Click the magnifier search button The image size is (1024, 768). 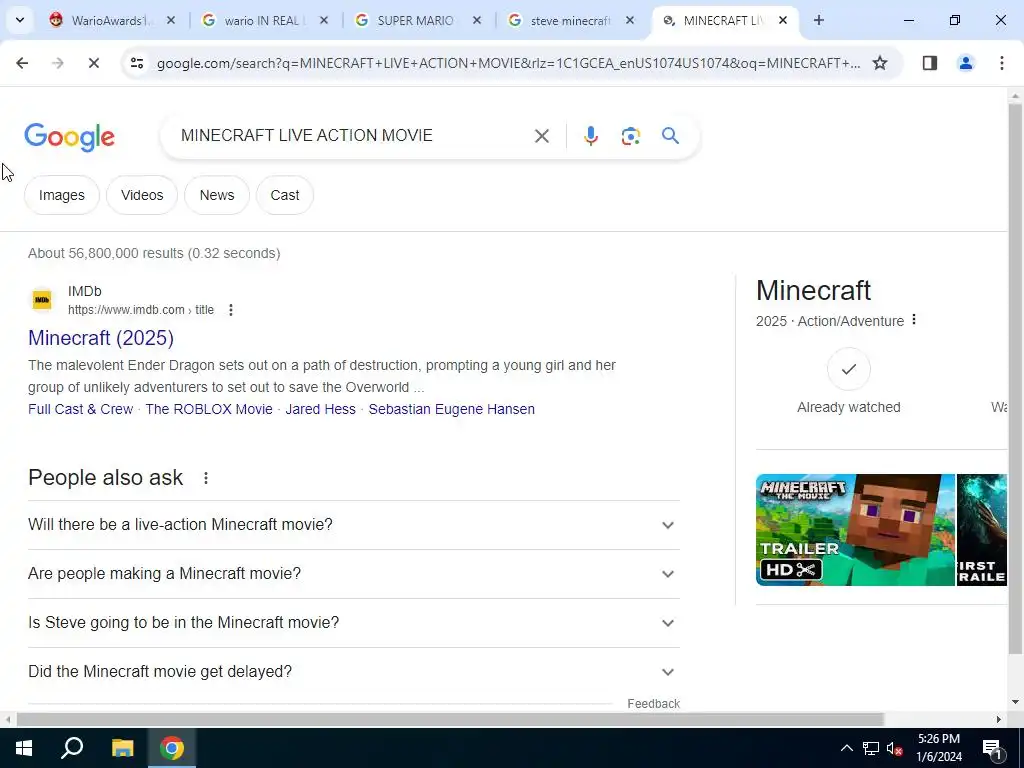(x=670, y=136)
